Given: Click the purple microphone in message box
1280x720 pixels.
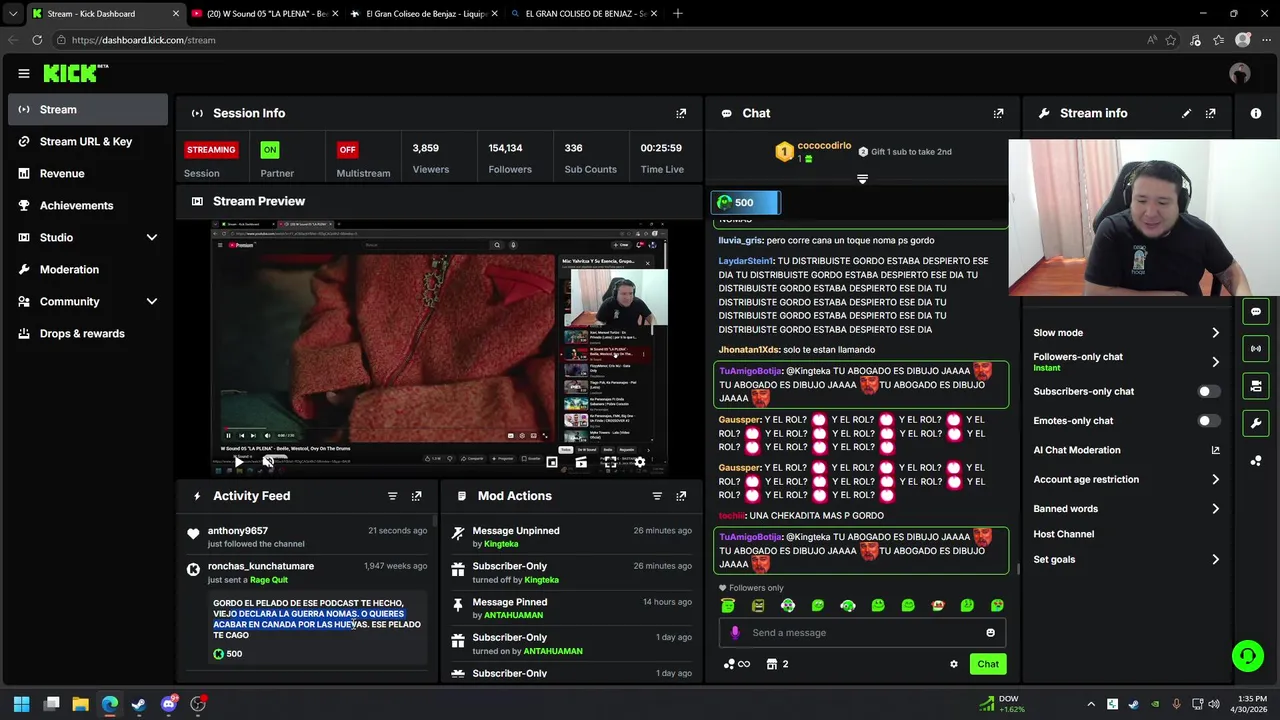Looking at the screenshot, I should click(735, 632).
